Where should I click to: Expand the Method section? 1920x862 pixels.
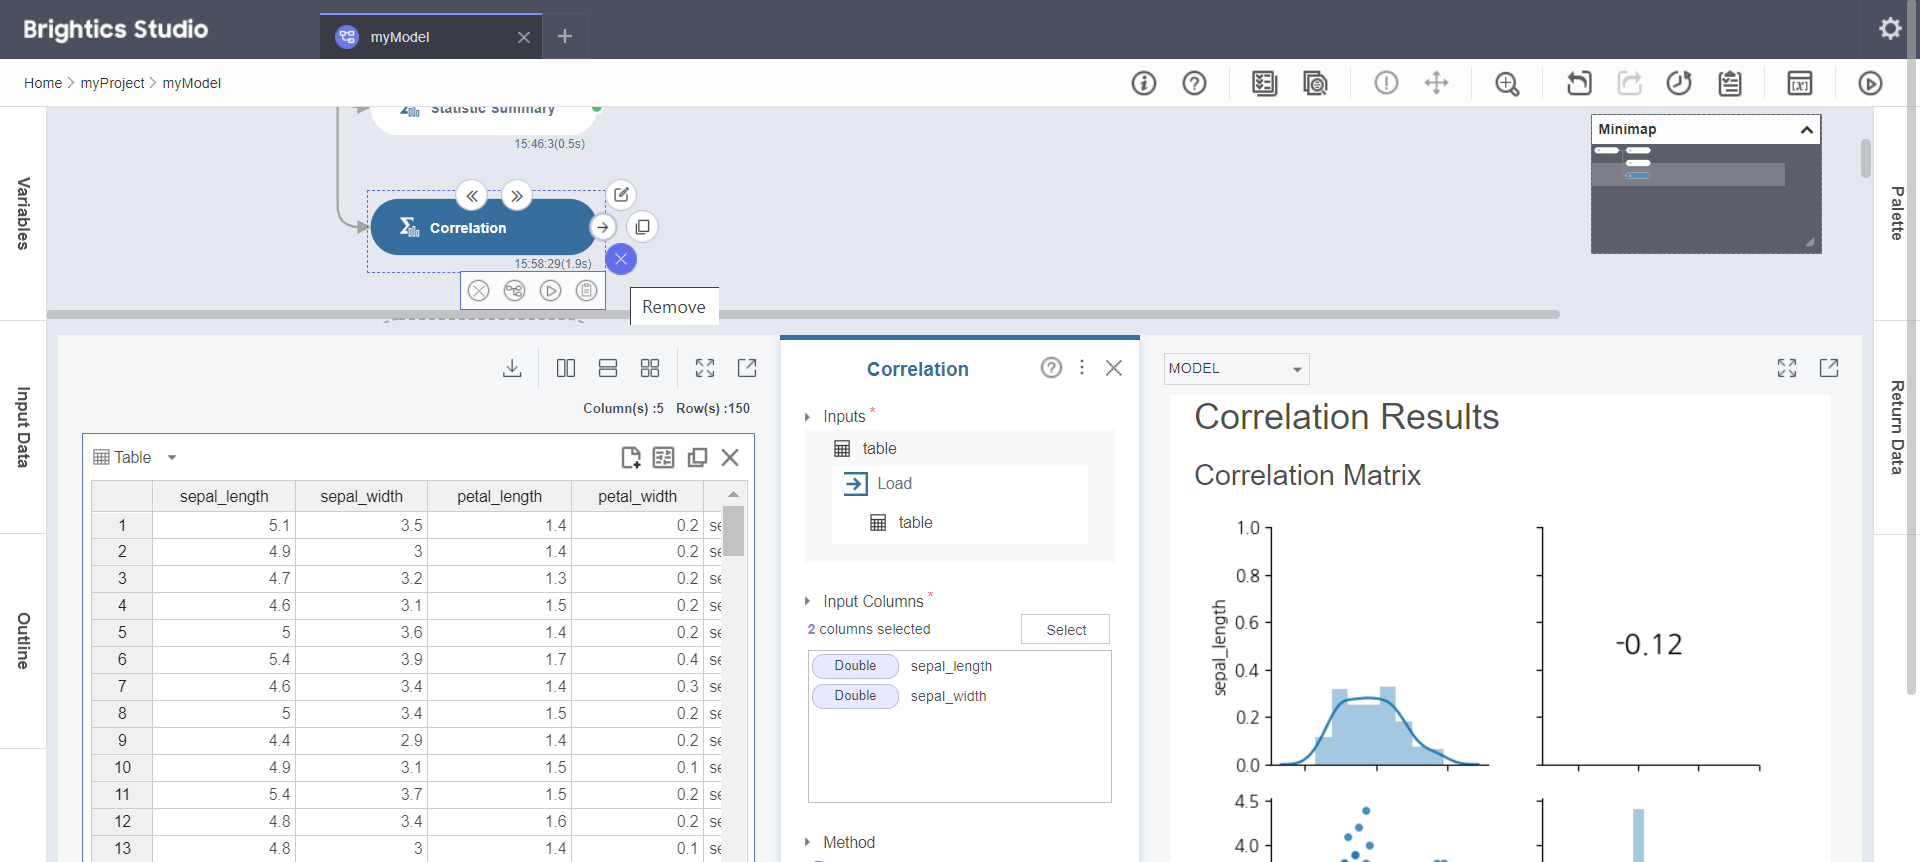tap(807, 842)
